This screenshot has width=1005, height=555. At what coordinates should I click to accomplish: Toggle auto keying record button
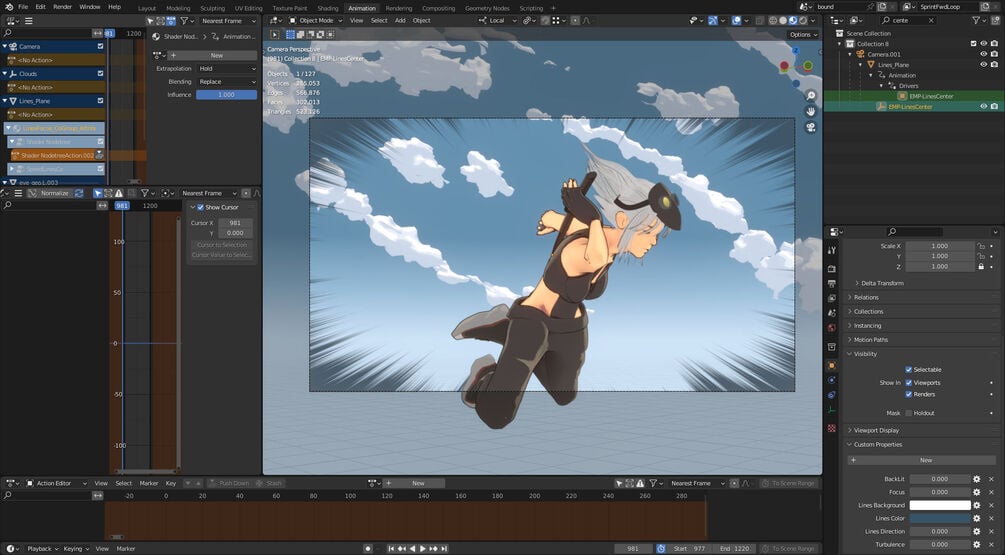[368, 549]
